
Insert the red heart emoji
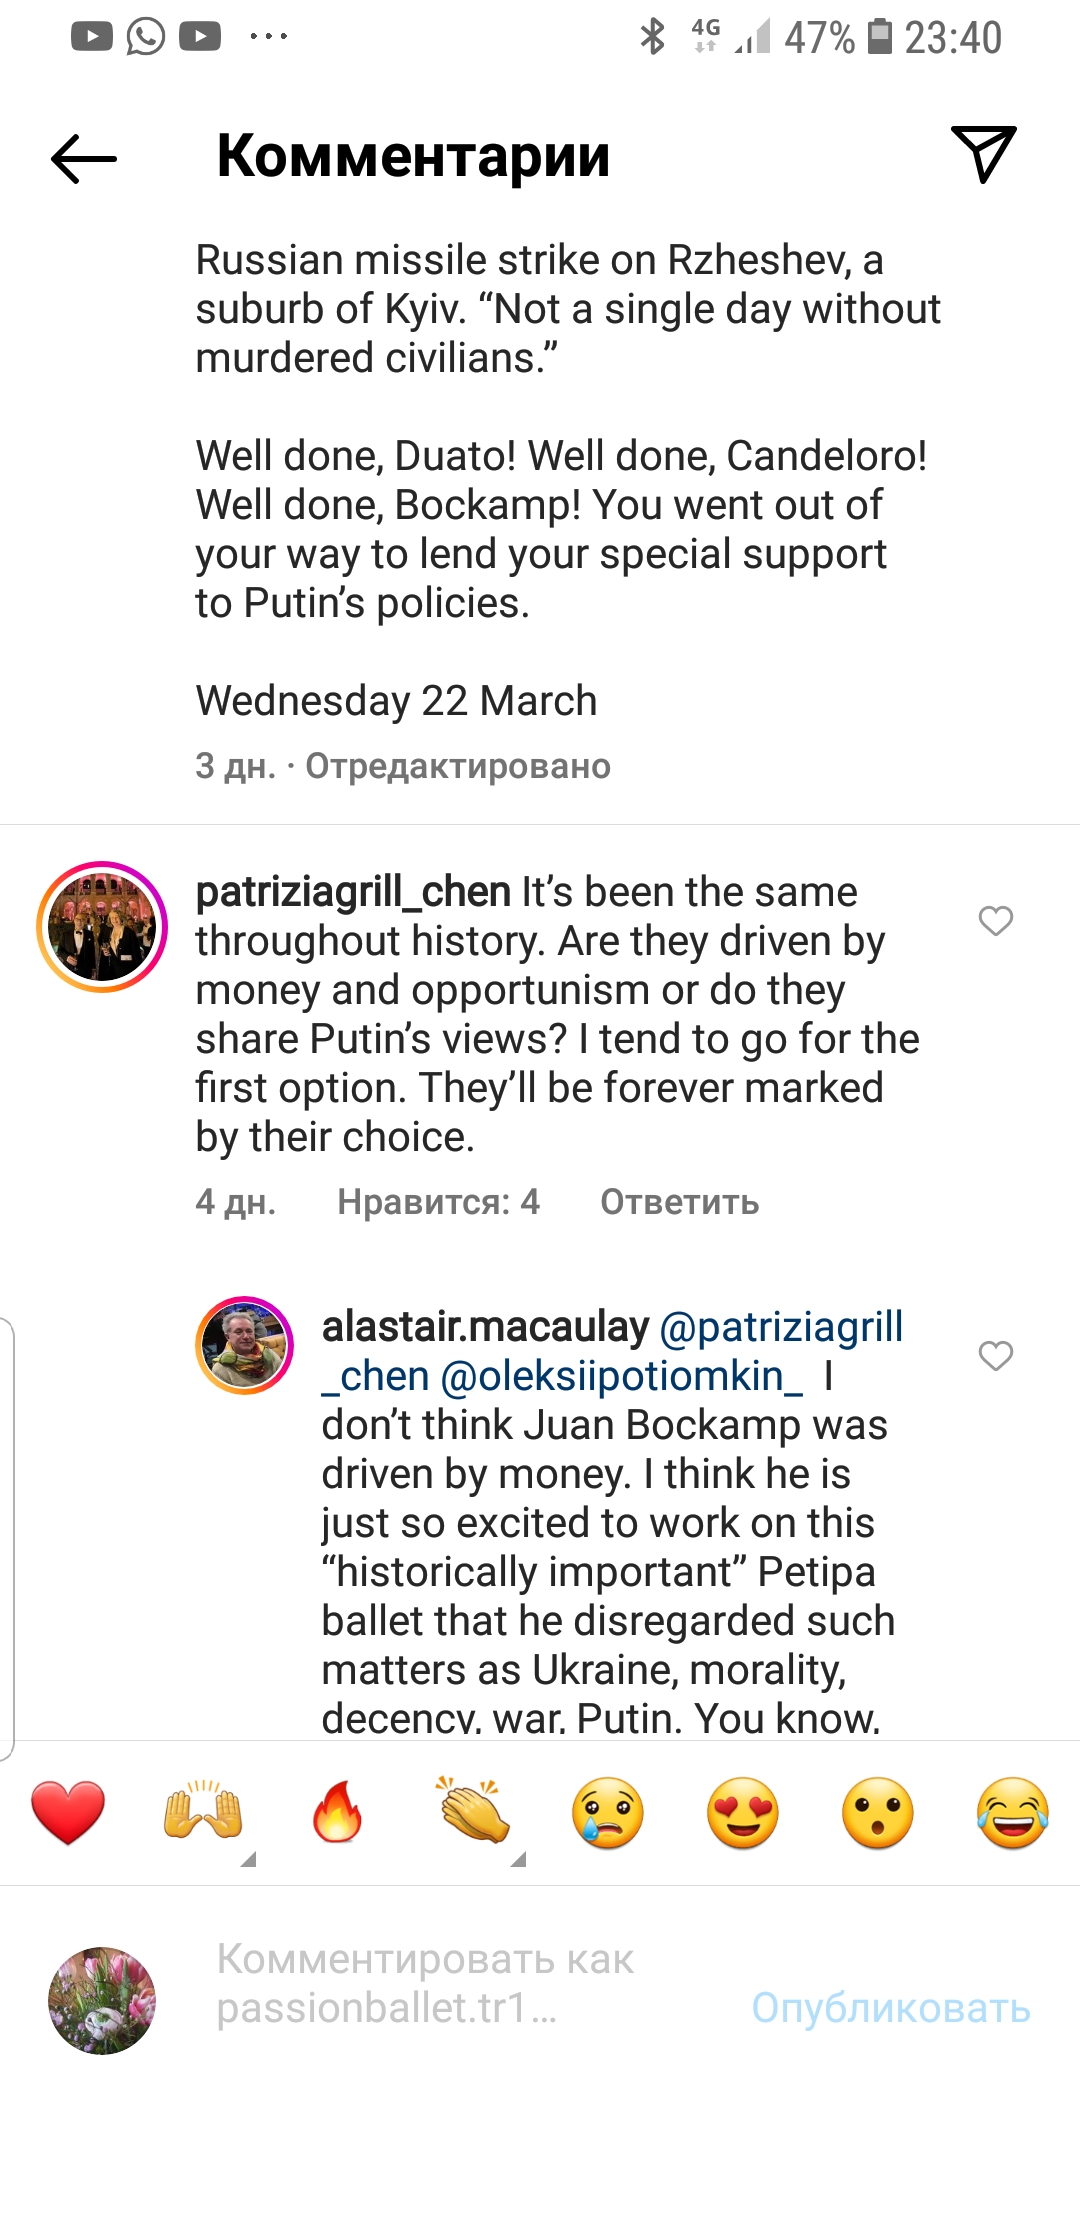(x=68, y=1812)
